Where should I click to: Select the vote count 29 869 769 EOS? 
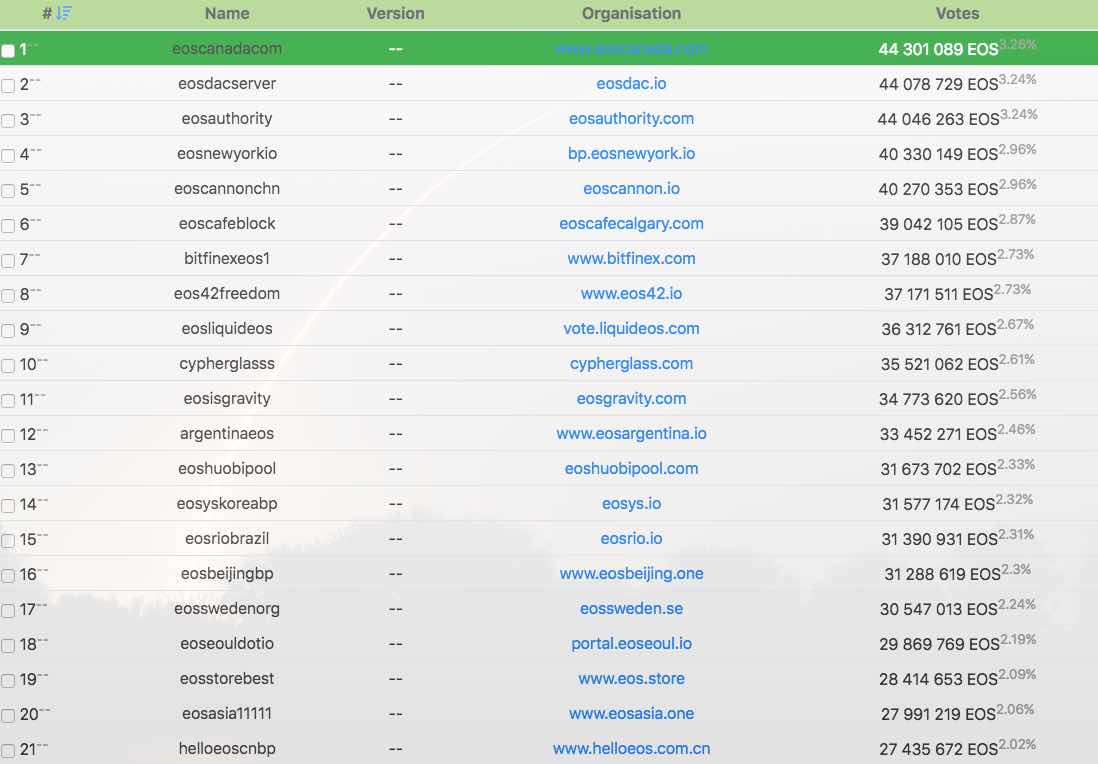pos(940,644)
